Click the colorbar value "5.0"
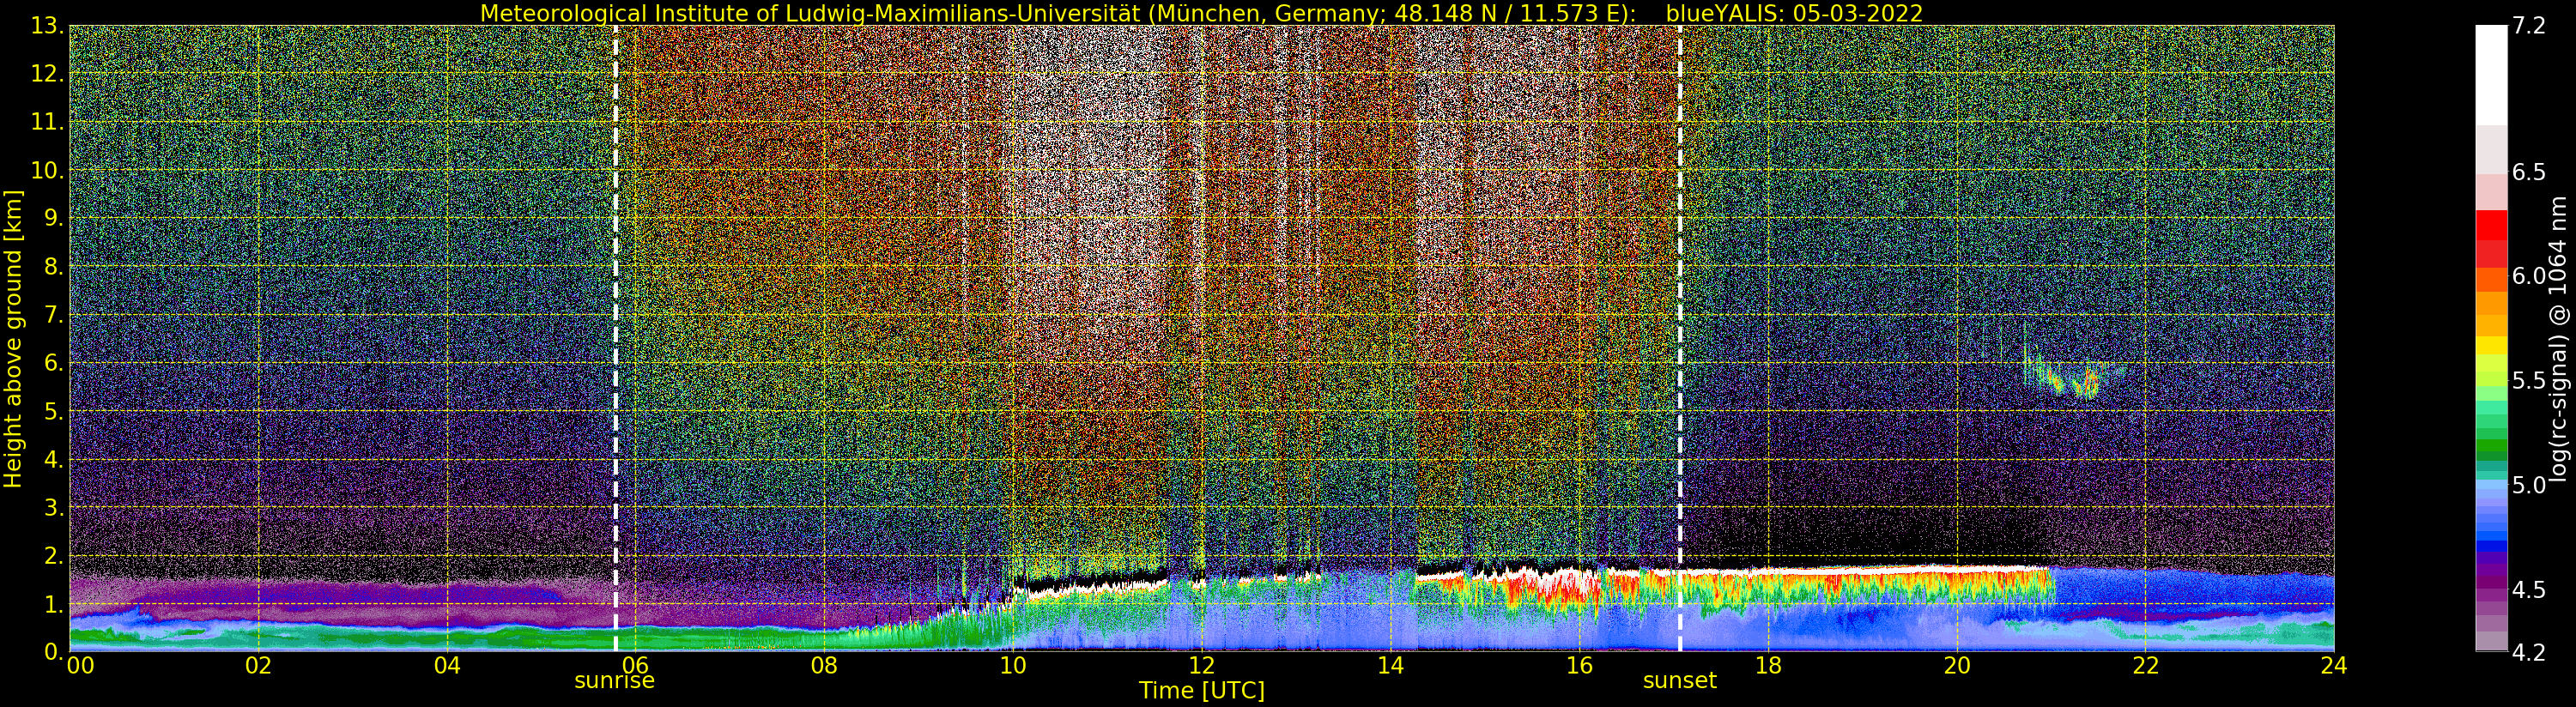 (x=2529, y=485)
